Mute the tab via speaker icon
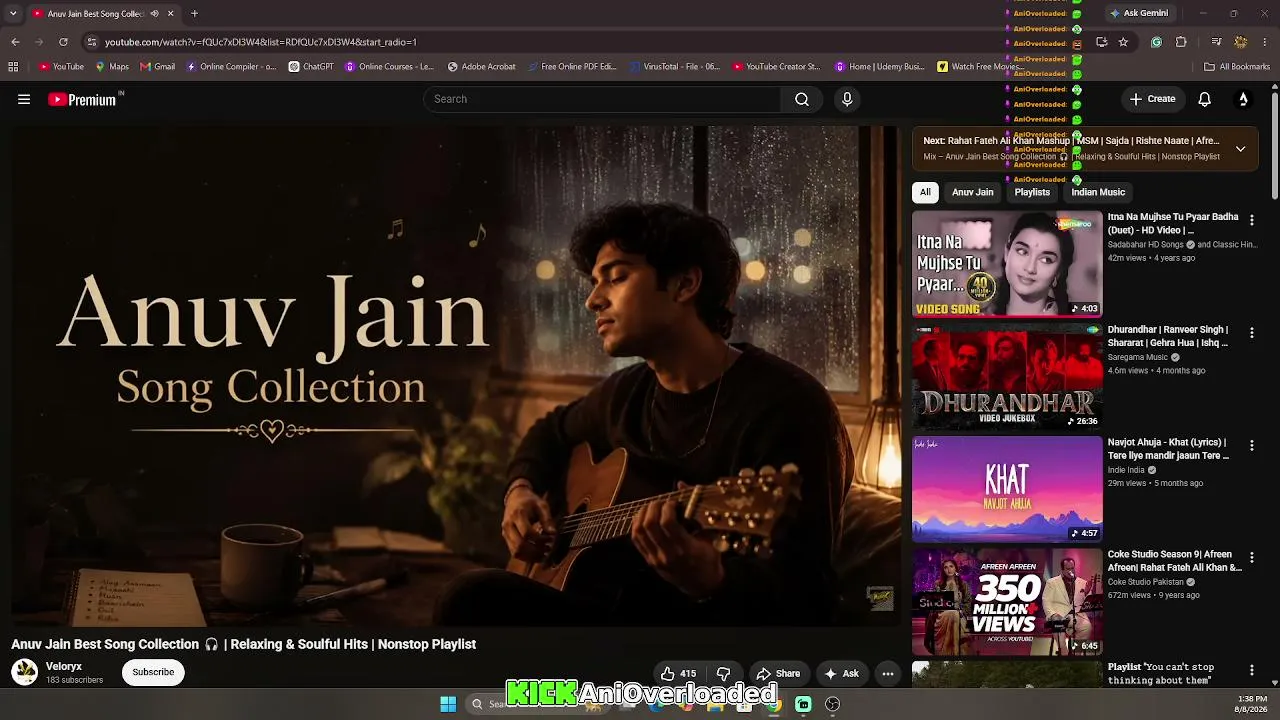 click(x=154, y=14)
